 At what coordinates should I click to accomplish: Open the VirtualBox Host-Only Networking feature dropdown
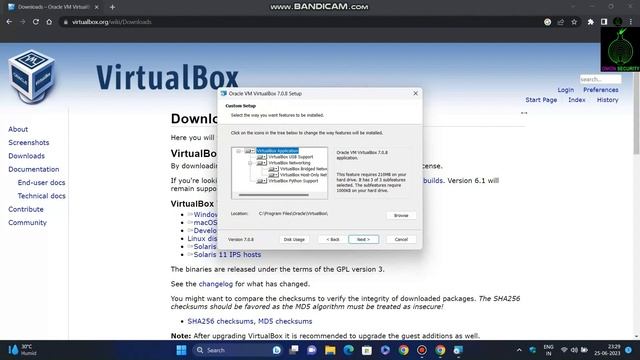tap(273, 175)
